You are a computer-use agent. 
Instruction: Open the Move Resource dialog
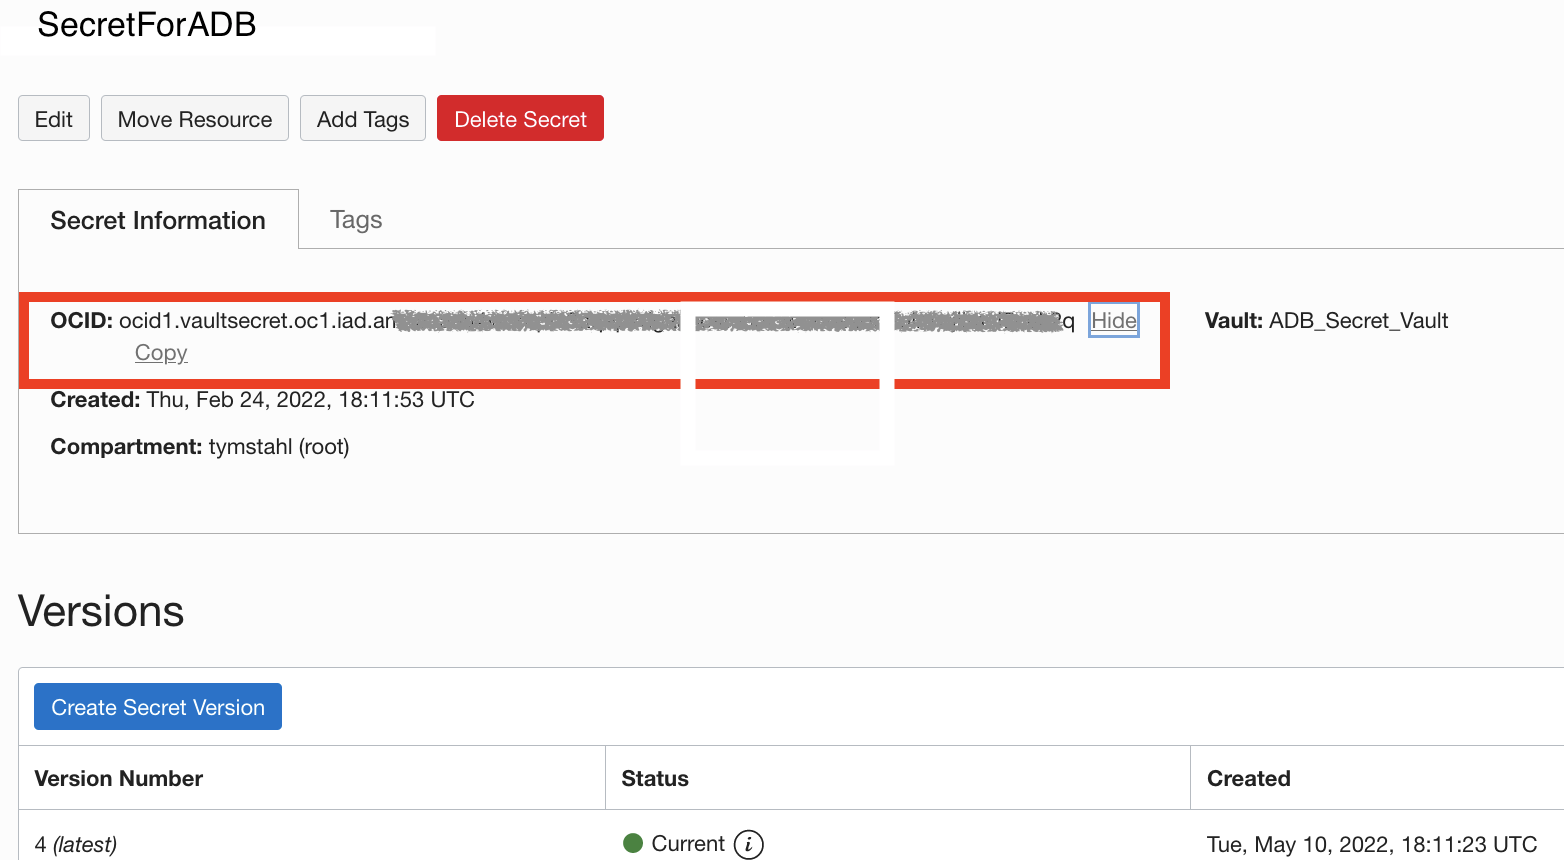195,118
